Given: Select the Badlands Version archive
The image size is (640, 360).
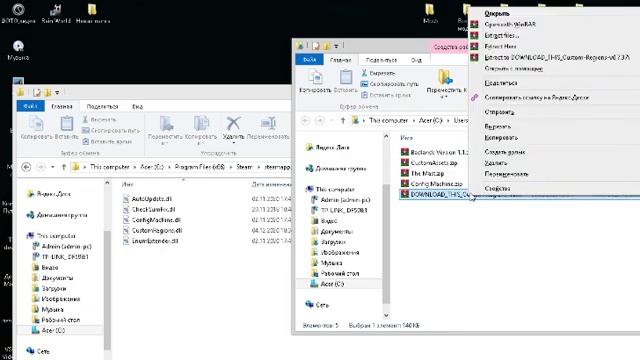Looking at the screenshot, I should point(434,152).
